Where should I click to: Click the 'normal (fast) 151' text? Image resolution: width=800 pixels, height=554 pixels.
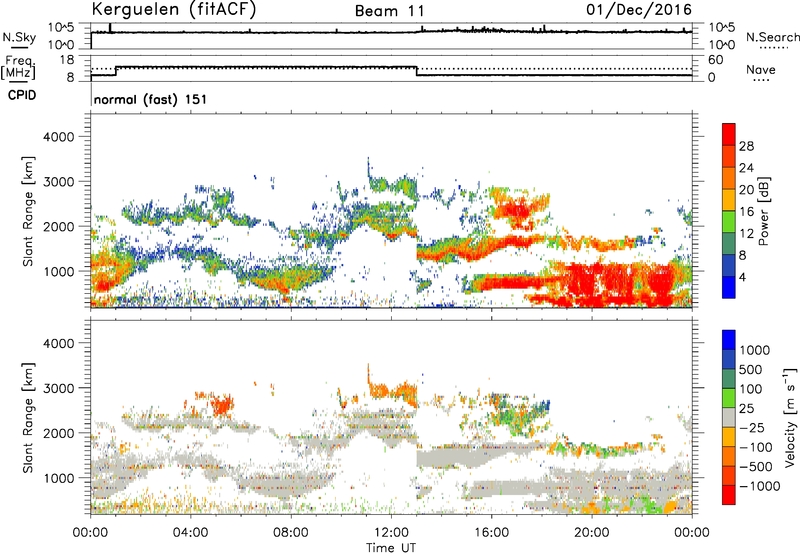[x=151, y=99]
